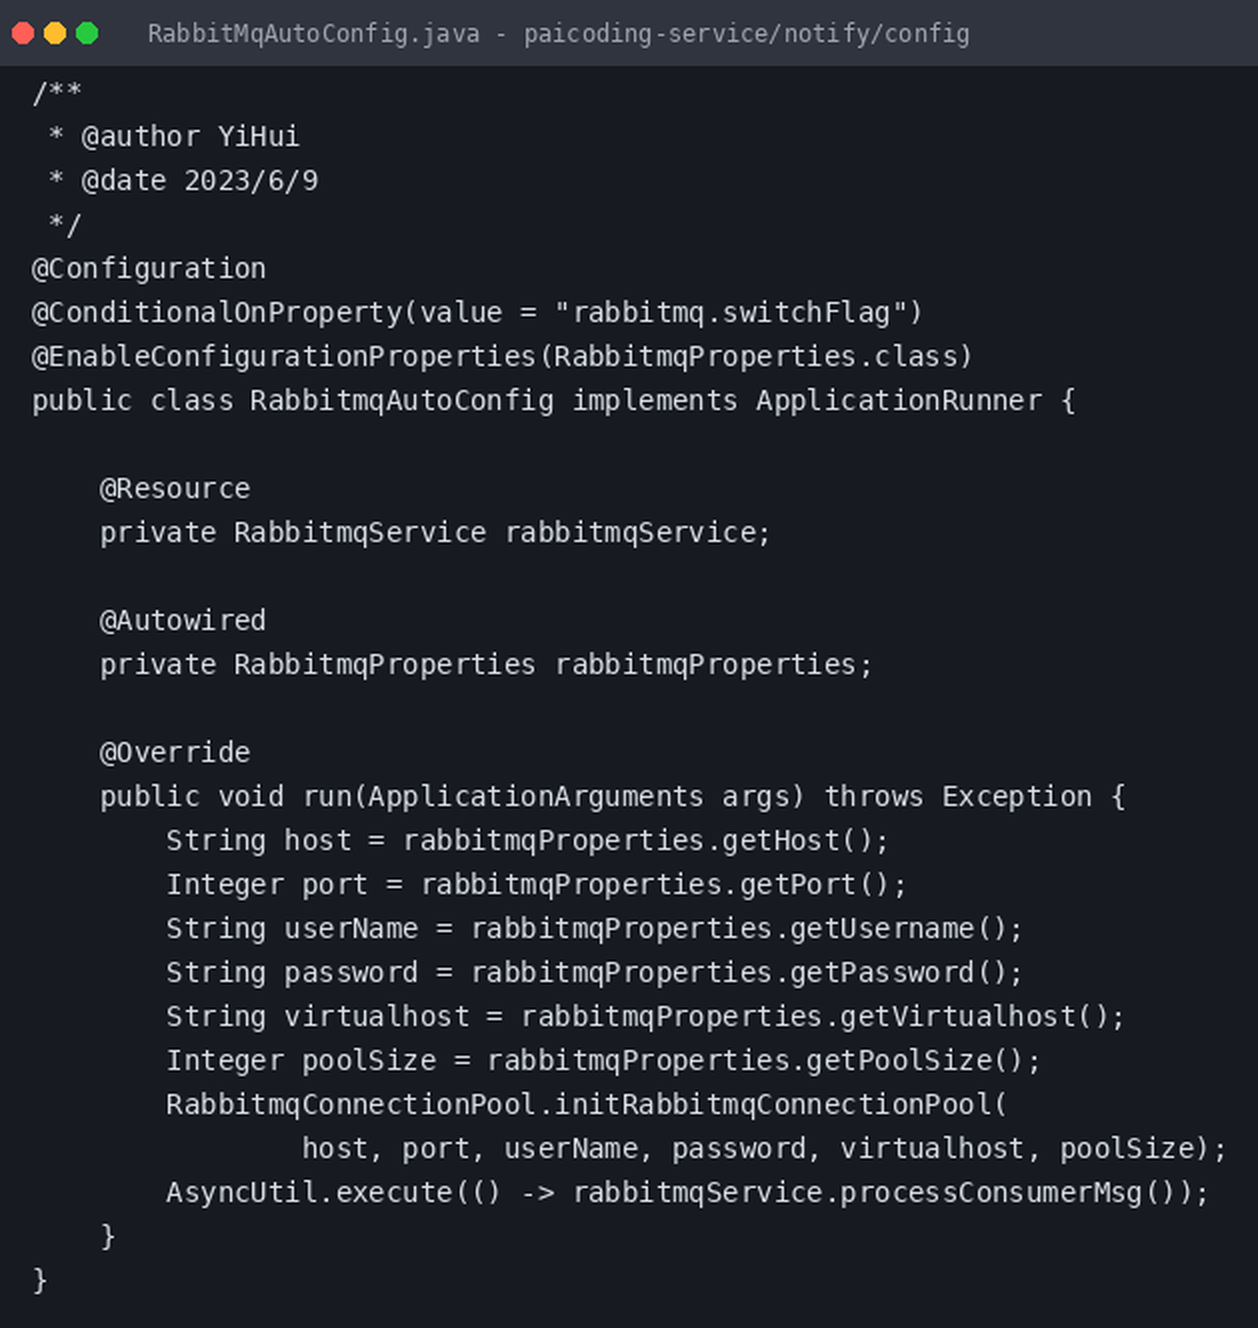Screen dimensions: 1258x1328
Task: Click the ApplicationRunner interface name
Action: (x=899, y=401)
